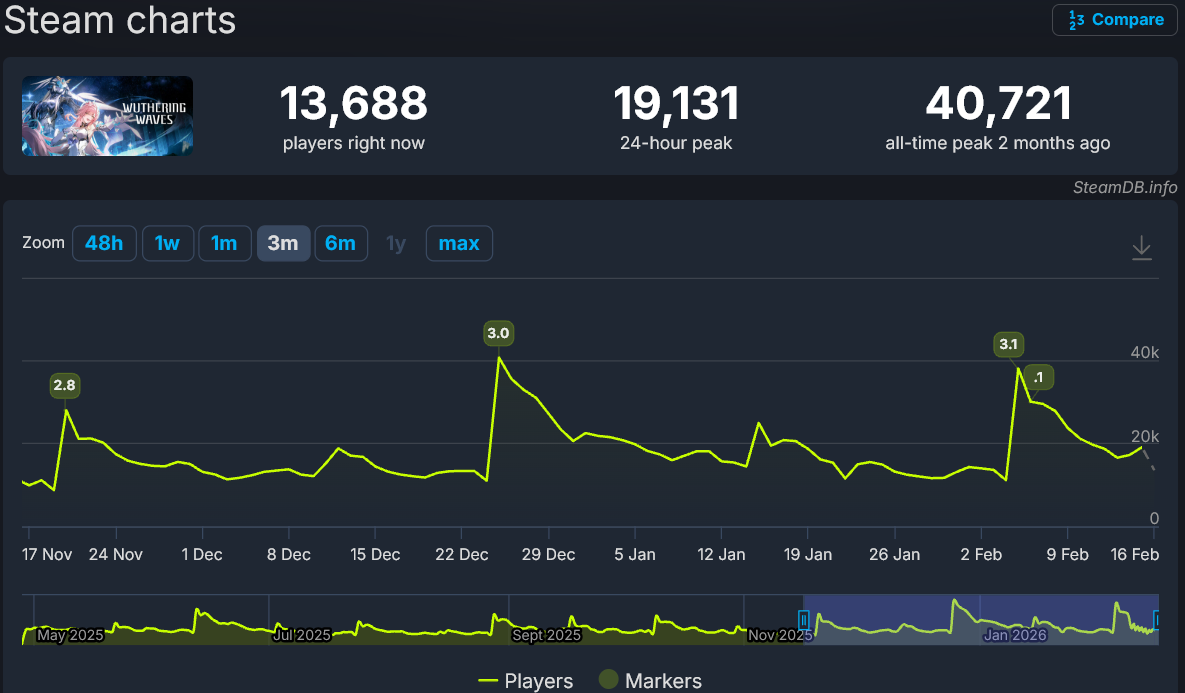Select the Sept 2025 navigator label
Viewport: 1185px width, 693px height.
pos(546,635)
